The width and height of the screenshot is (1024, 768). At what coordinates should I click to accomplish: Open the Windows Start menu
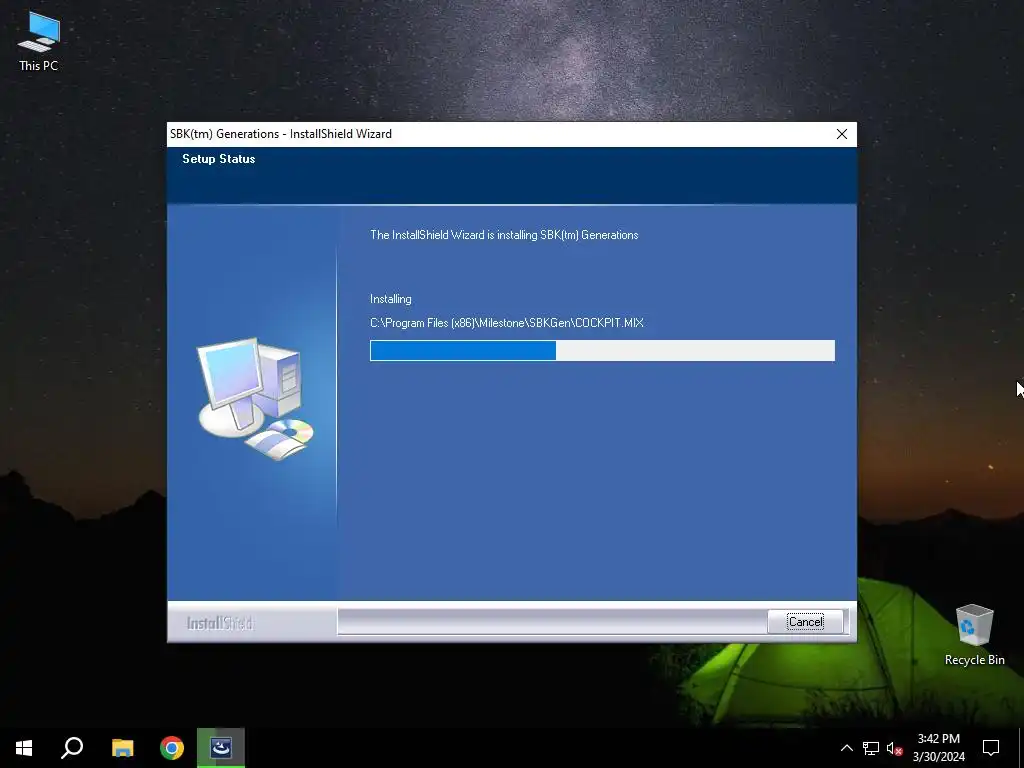tap(24, 748)
